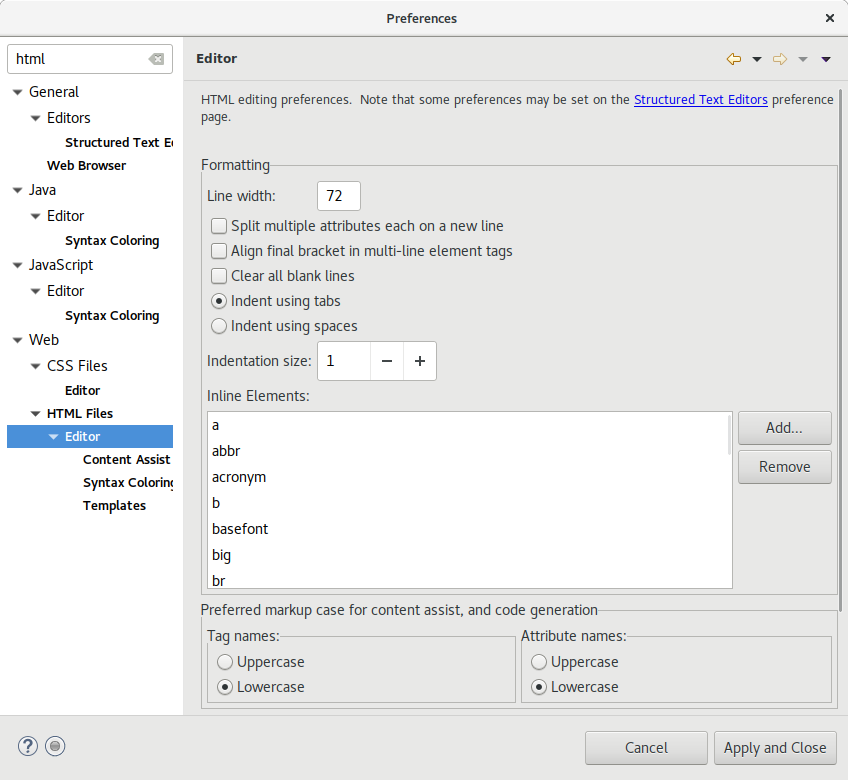This screenshot has width=848, height=780.
Task: Open the preferences view menu arrow
Action: pyautogui.click(x=826, y=60)
